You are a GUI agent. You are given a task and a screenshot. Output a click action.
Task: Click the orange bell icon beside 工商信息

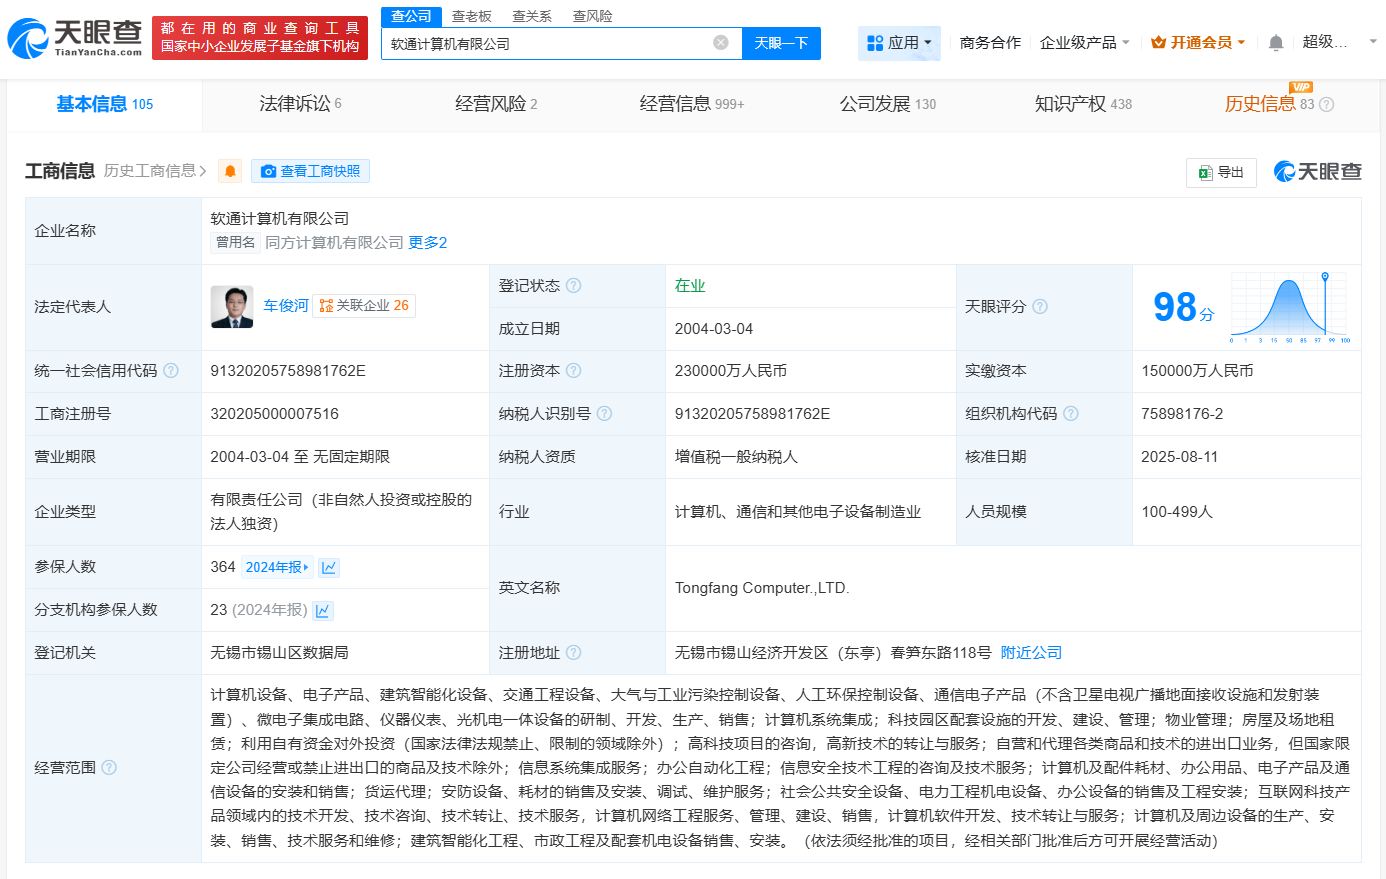tap(229, 170)
